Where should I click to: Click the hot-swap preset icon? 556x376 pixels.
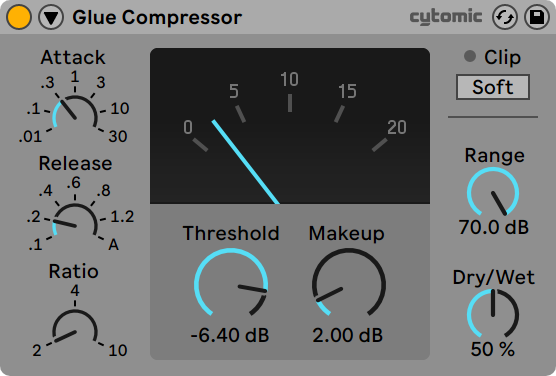(505, 17)
